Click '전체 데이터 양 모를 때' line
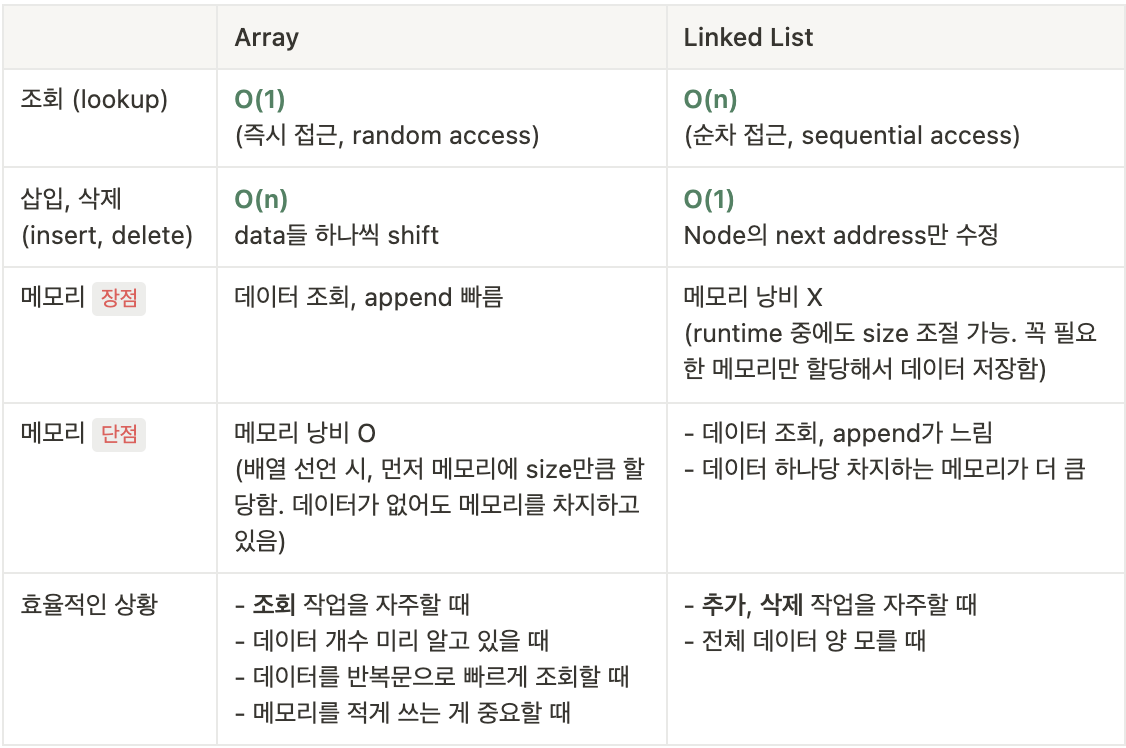 pyautogui.click(x=805, y=640)
